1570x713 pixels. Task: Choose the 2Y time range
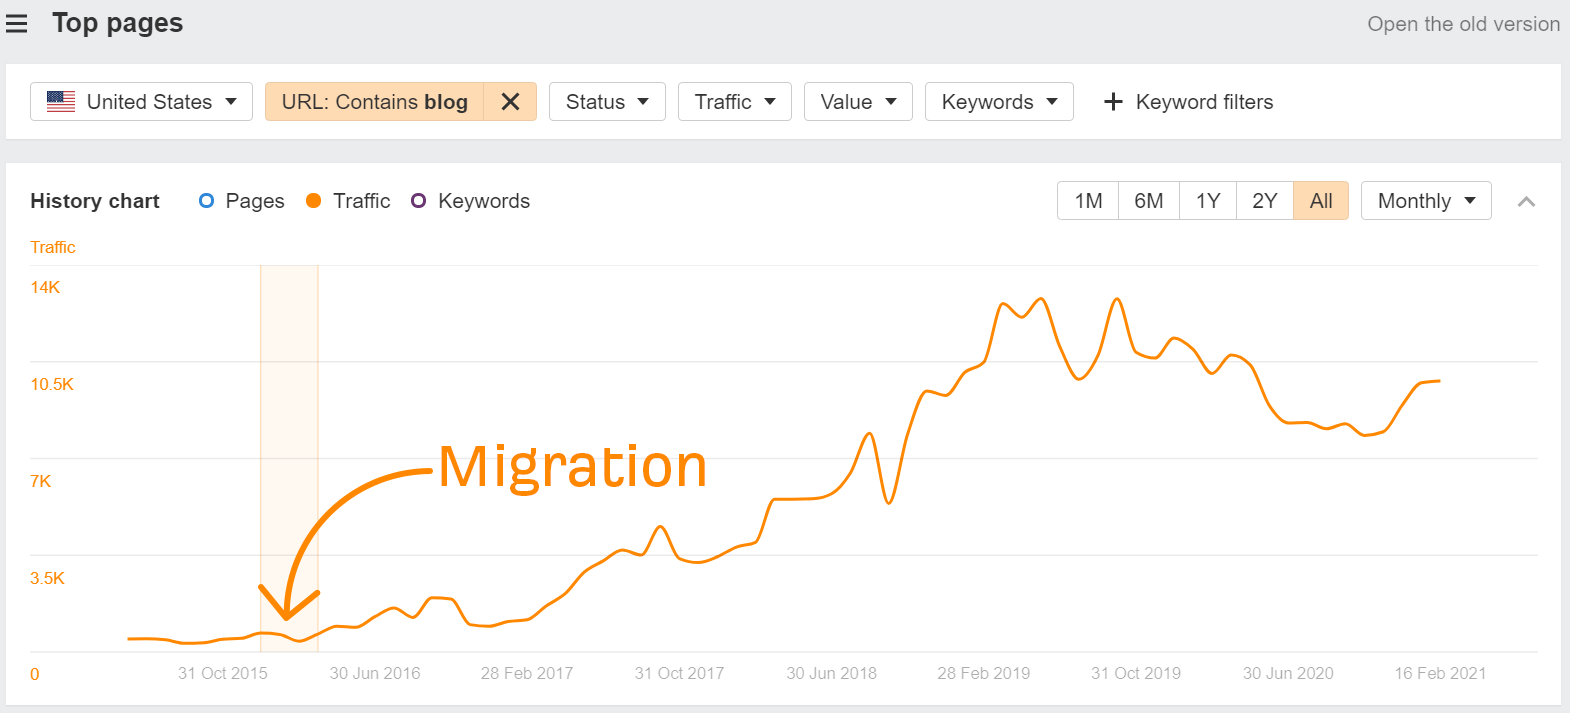coord(1265,201)
